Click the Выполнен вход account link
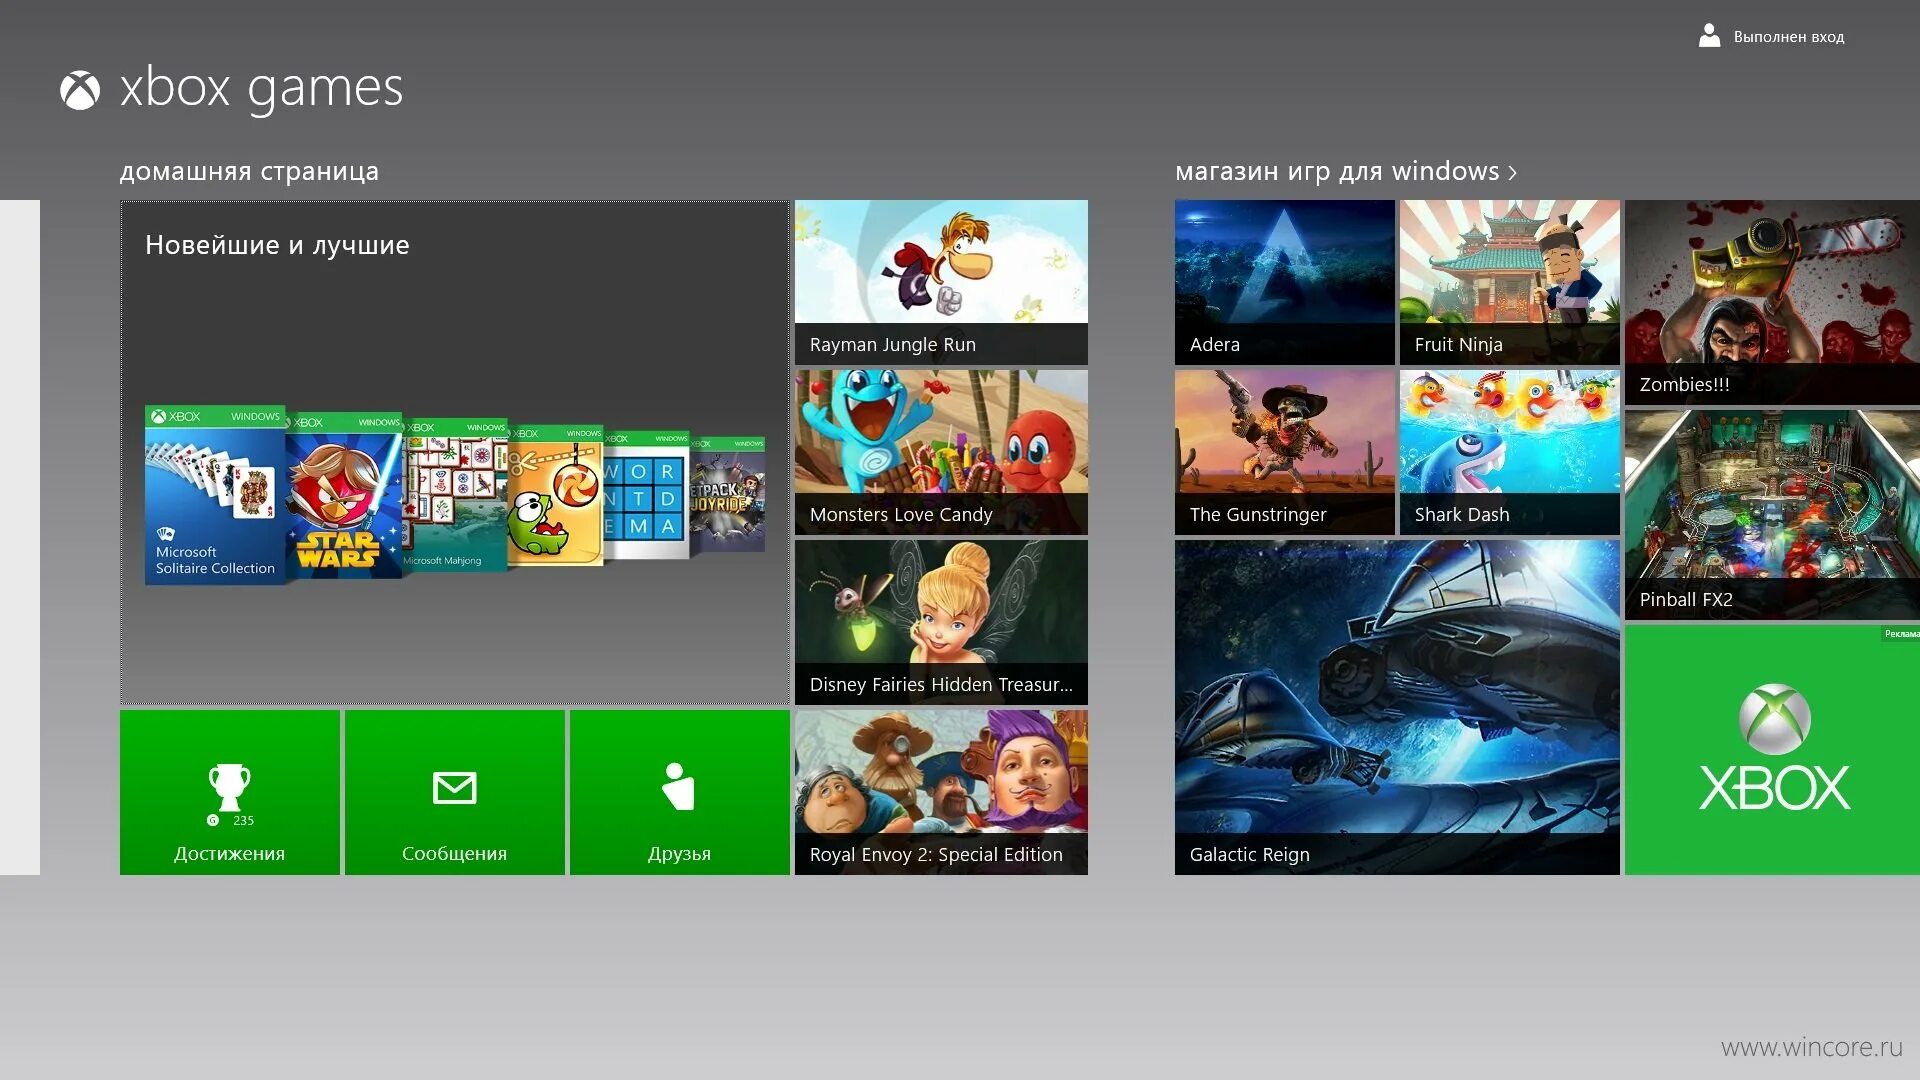 (x=1788, y=37)
